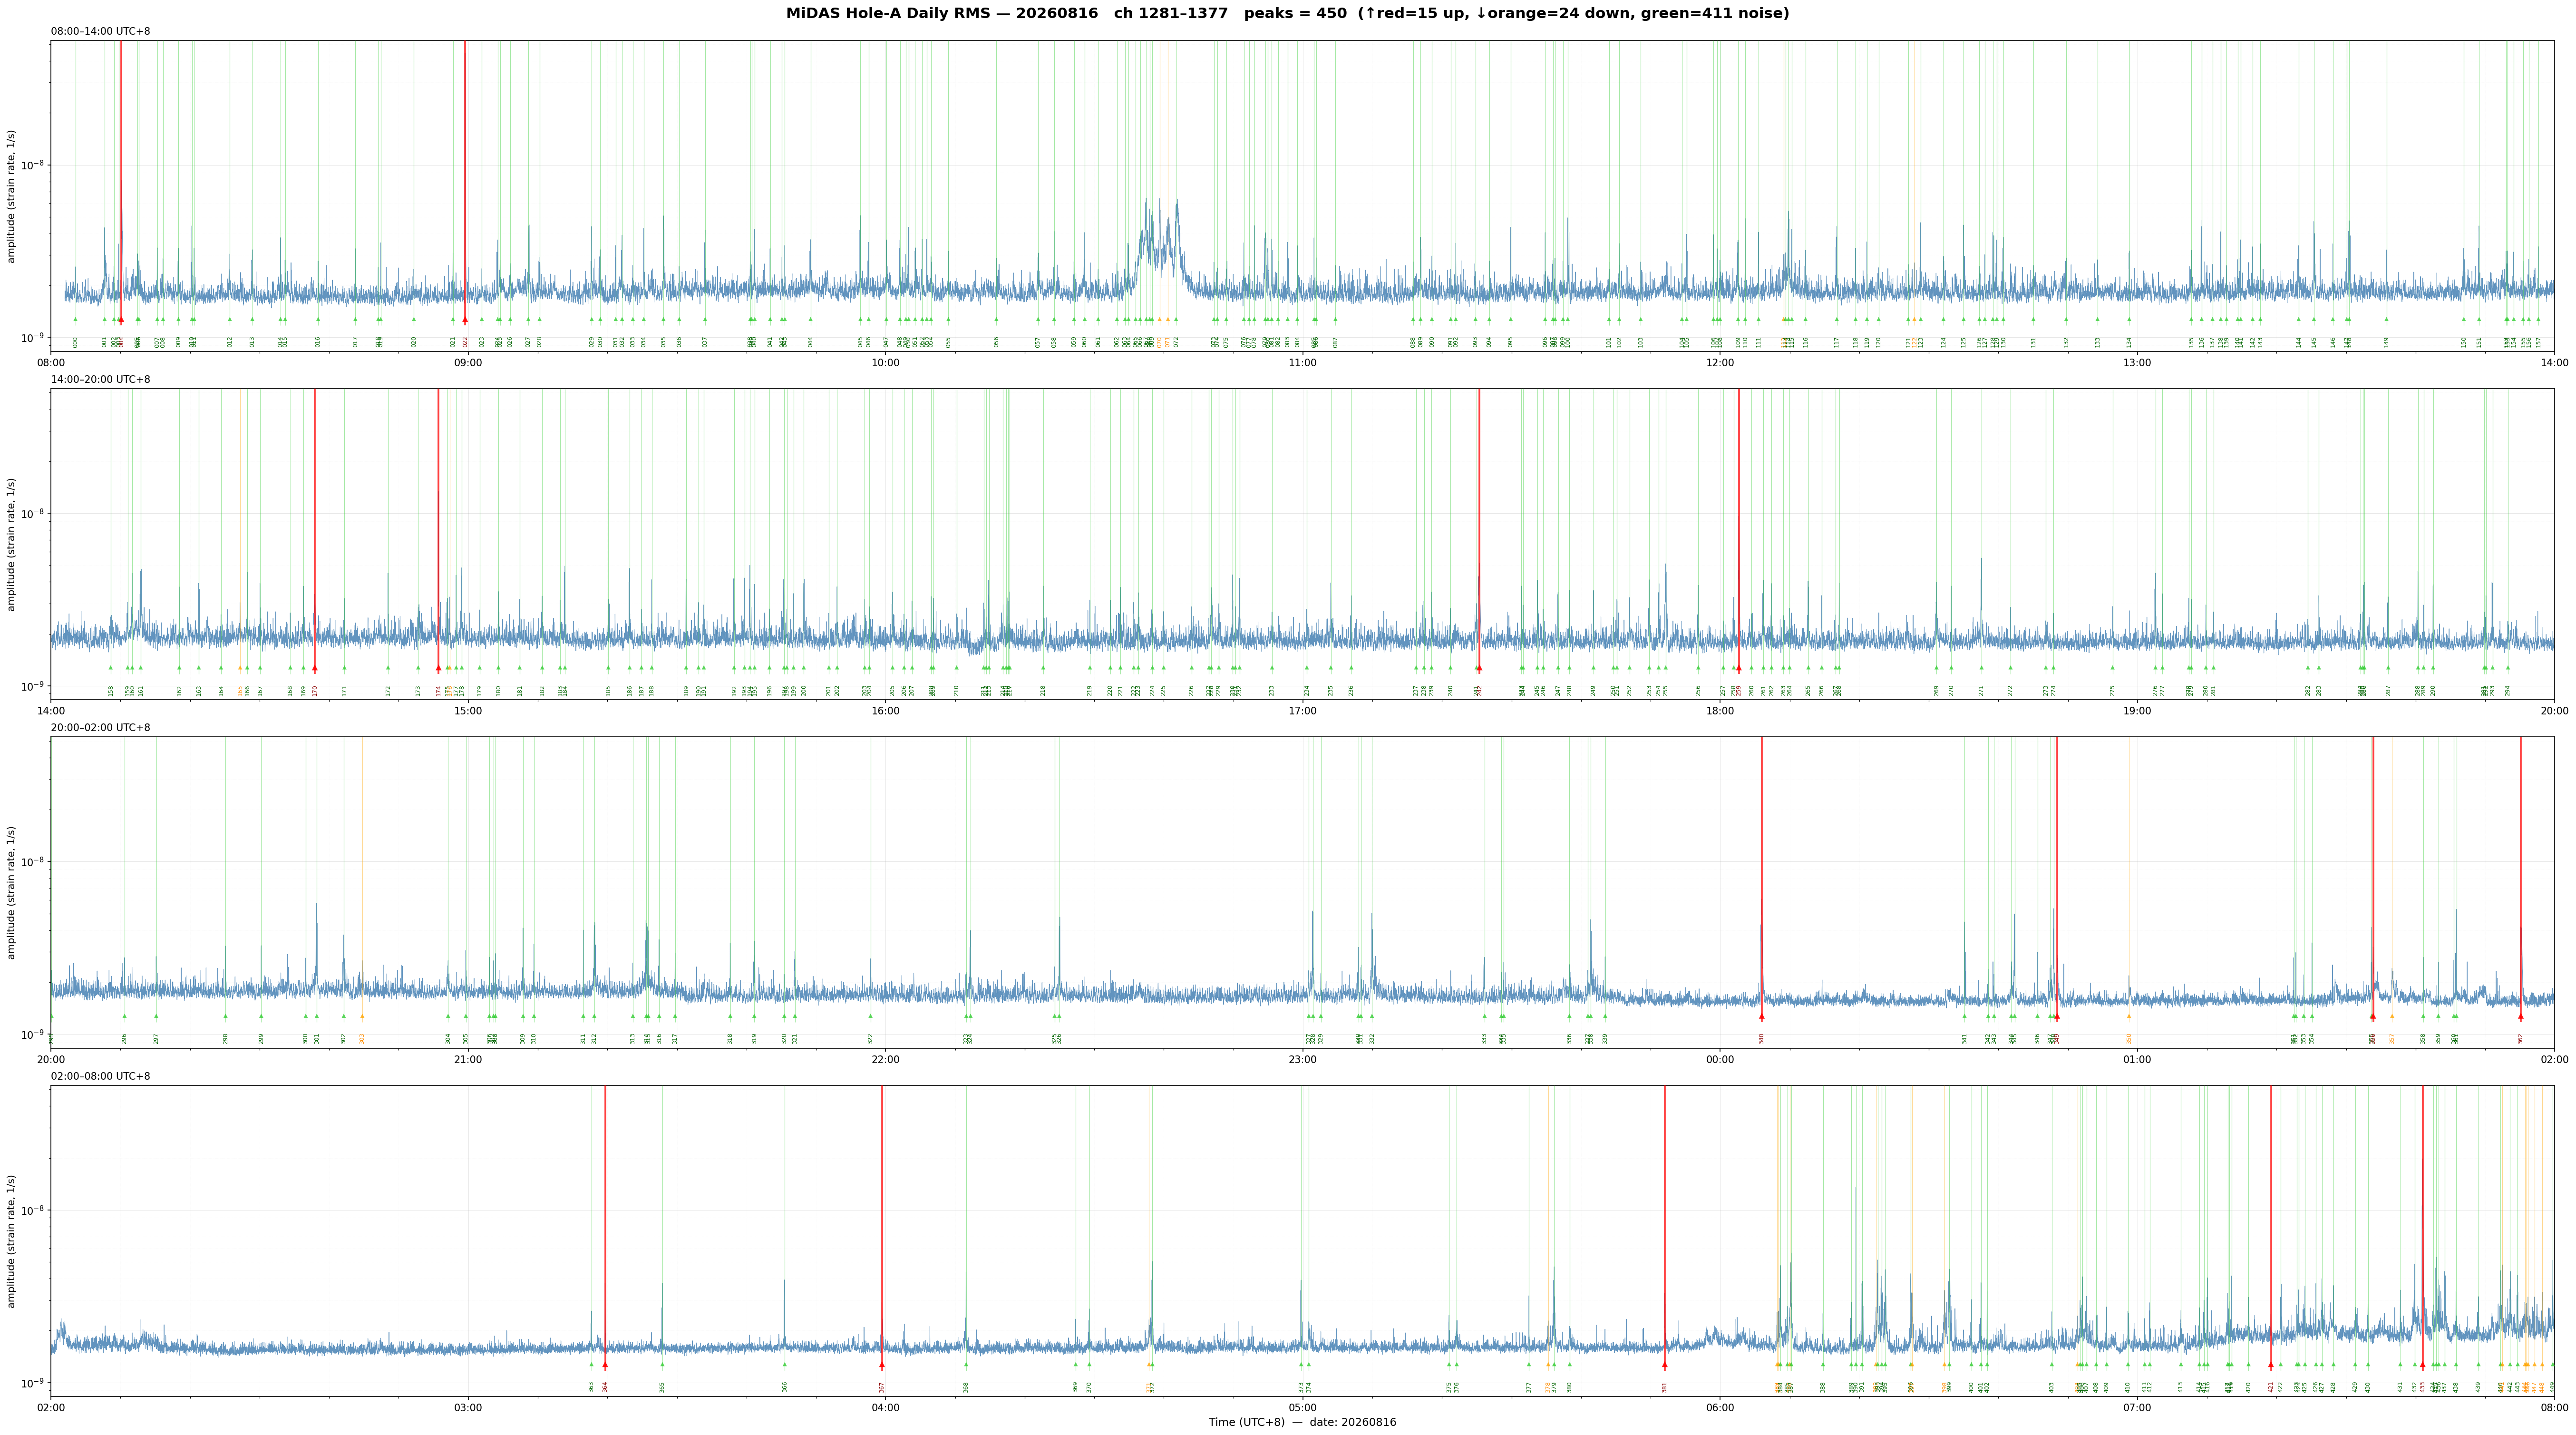
Task: Click the 10⁻⁸ y-tick of the 08:00–14:00 panel
Action: click(33, 164)
